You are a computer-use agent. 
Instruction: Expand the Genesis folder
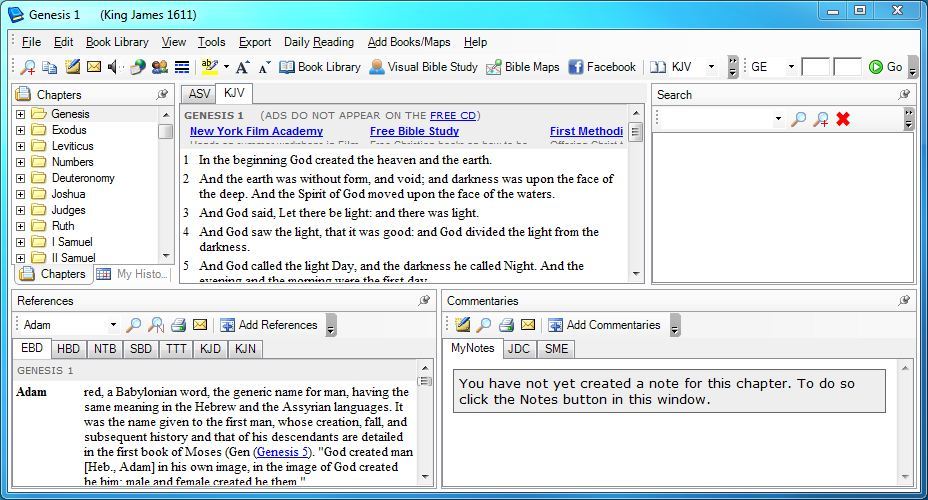(x=20, y=114)
